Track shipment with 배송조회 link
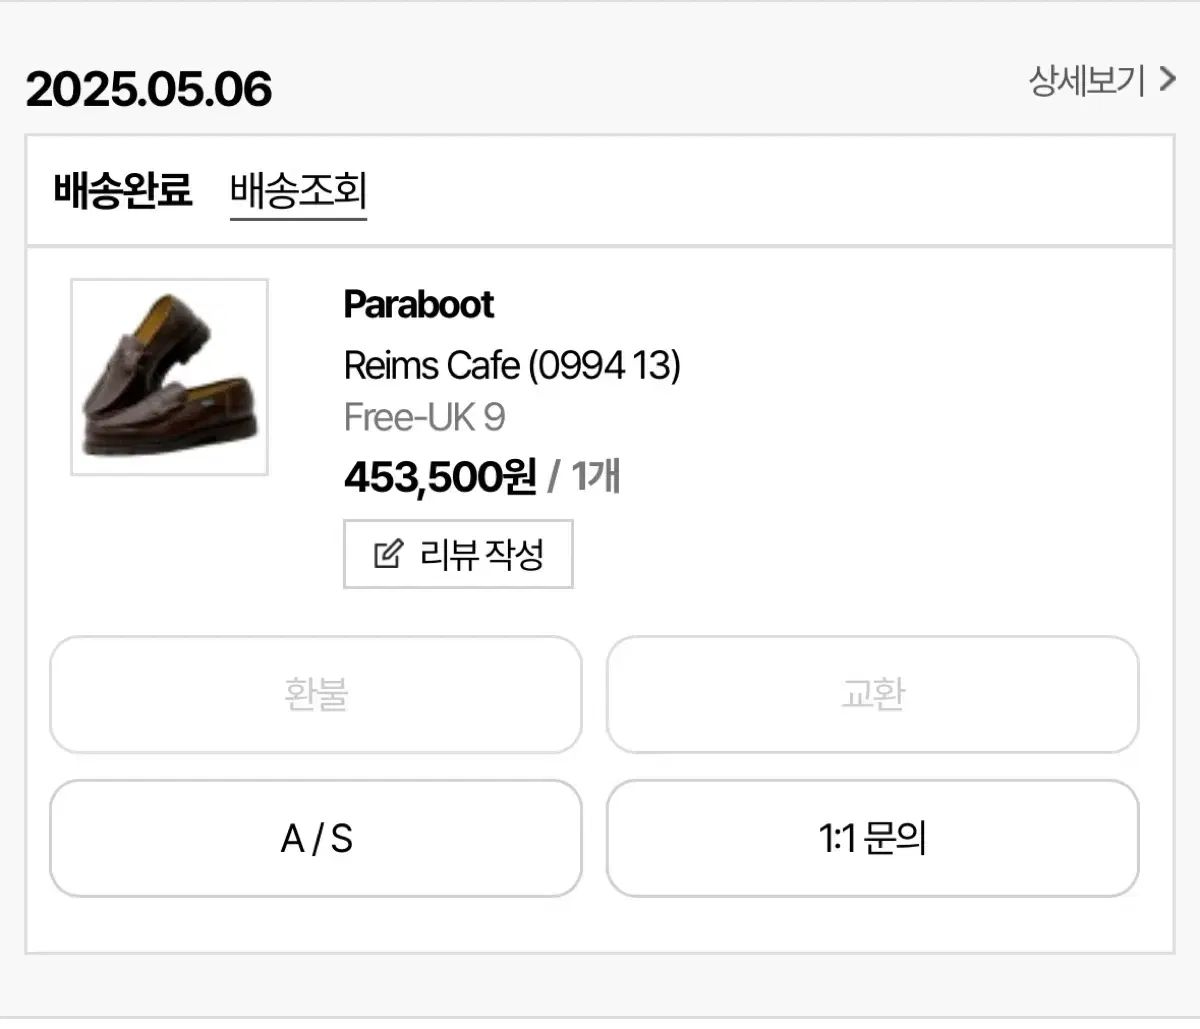Screen dimensions: 1200x1029 click(x=298, y=190)
